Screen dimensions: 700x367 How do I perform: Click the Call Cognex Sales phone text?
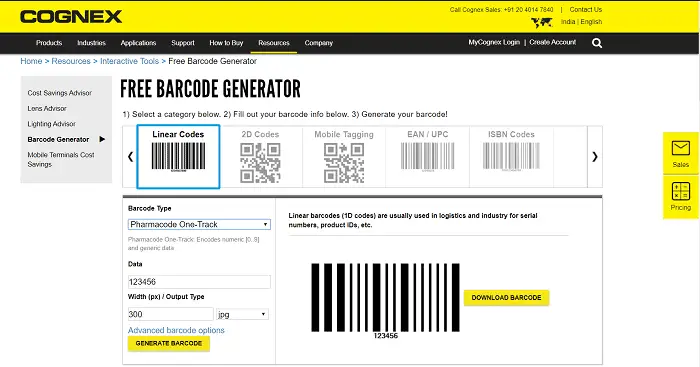coord(501,9)
